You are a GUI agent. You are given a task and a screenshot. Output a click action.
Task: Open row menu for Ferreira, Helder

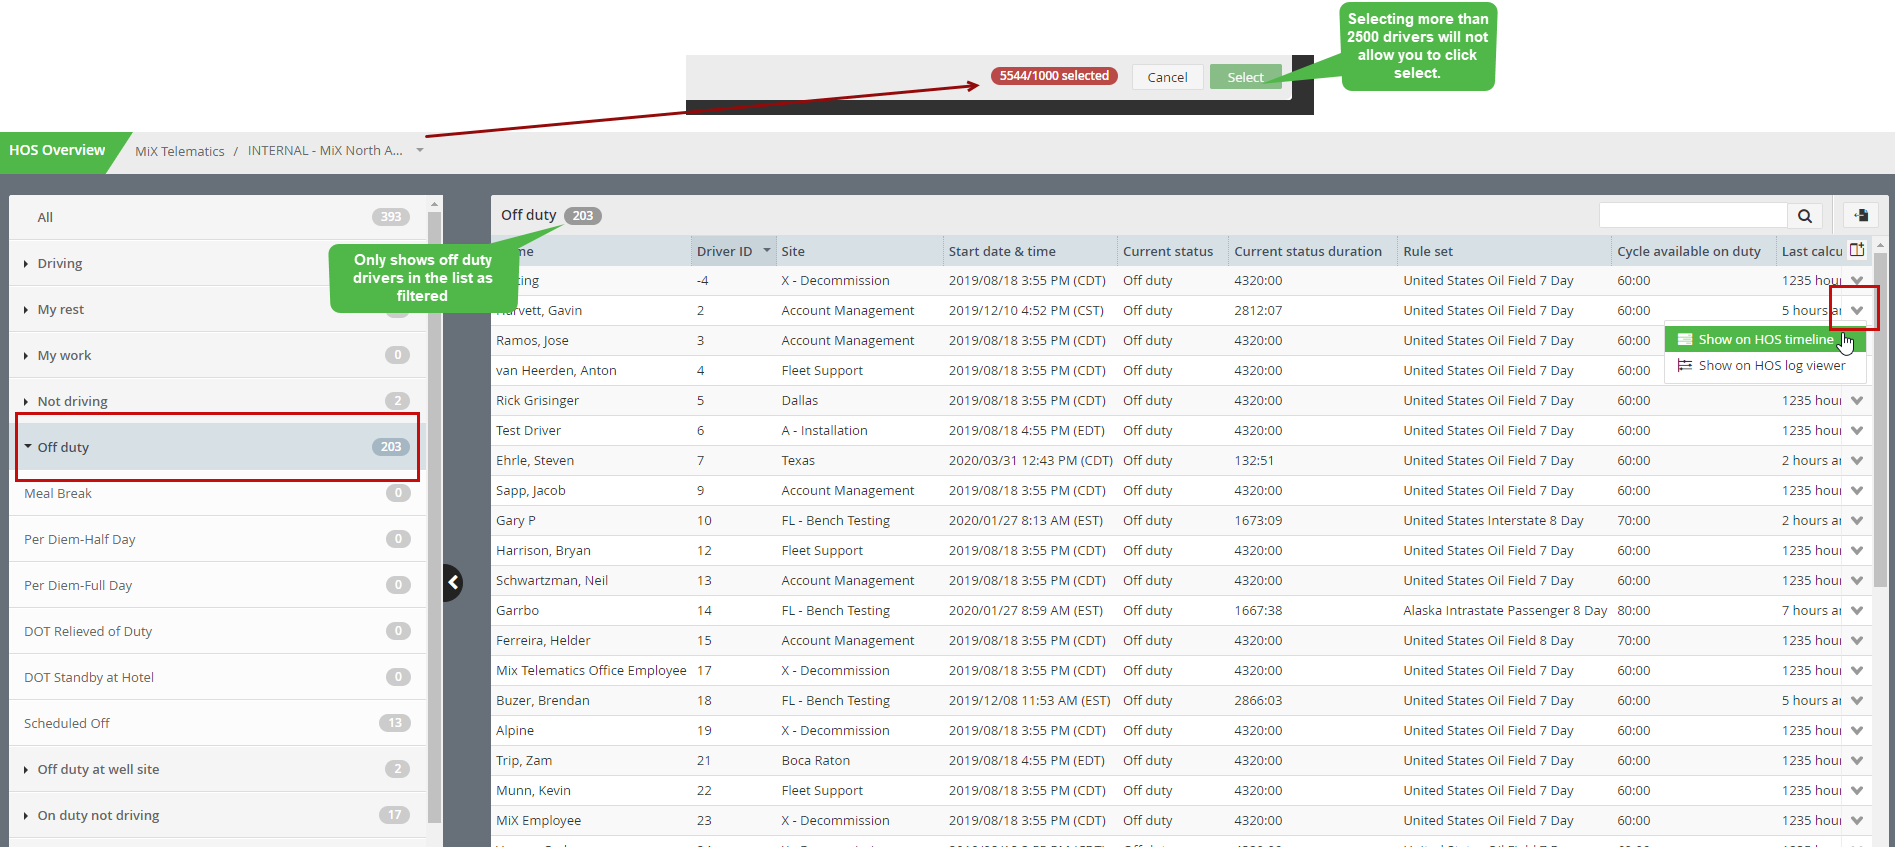click(1857, 641)
